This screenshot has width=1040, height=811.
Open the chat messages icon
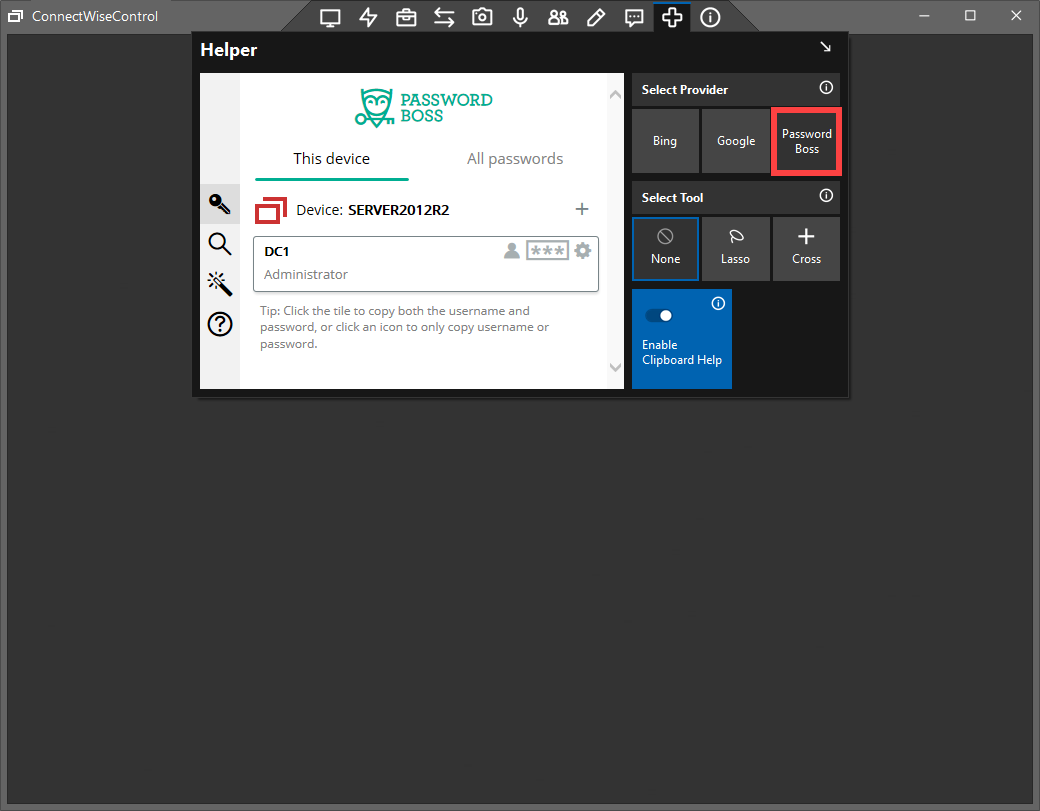point(634,17)
